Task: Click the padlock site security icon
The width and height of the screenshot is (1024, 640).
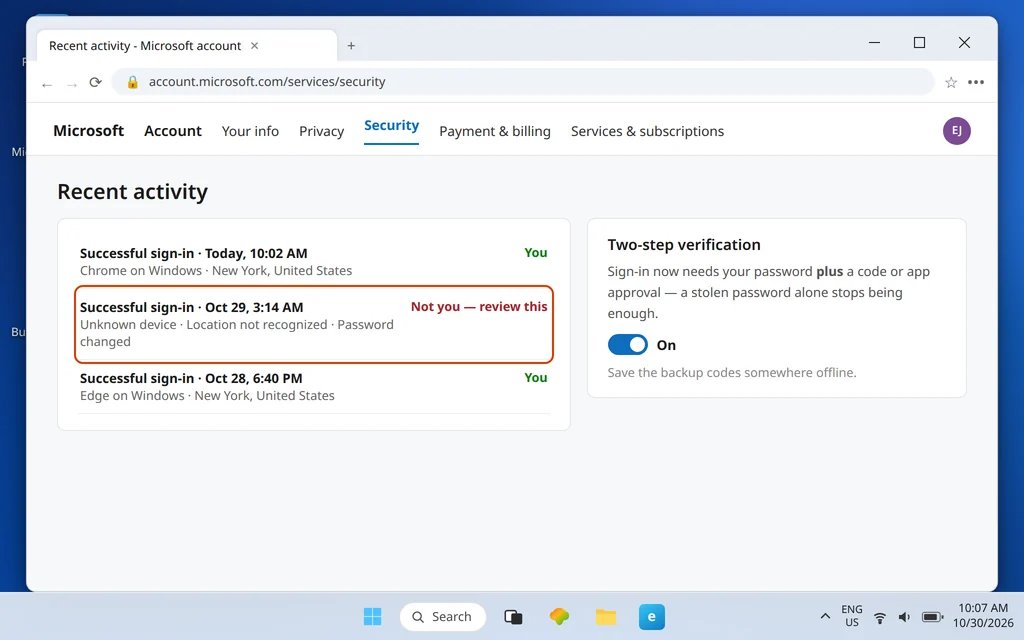Action: tap(133, 82)
